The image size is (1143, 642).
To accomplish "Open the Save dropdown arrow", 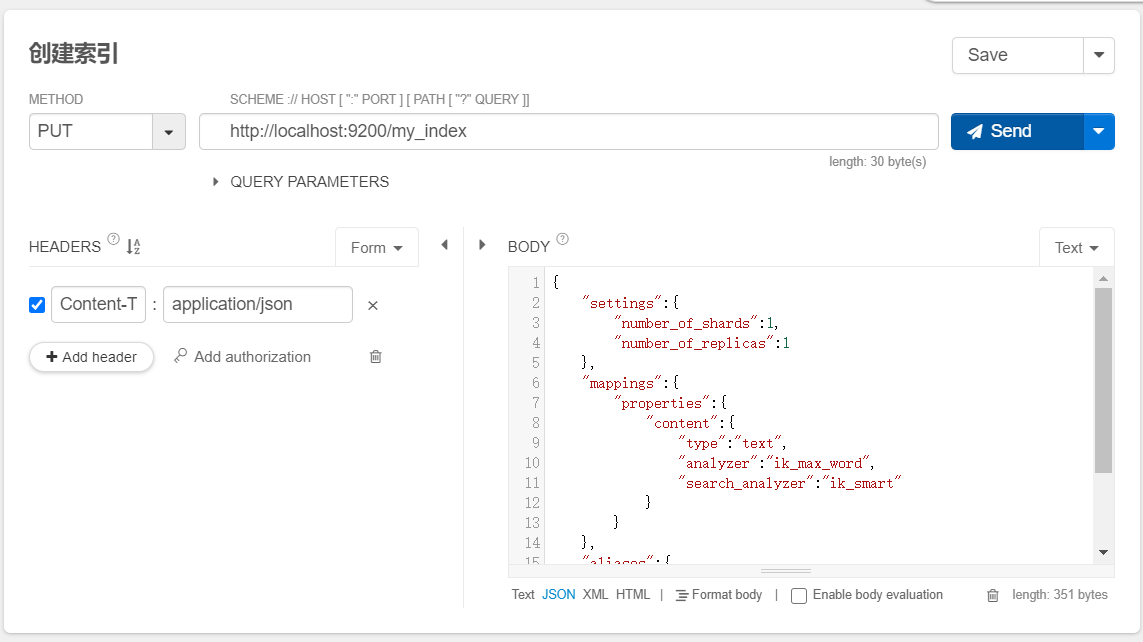I will click(x=1099, y=55).
